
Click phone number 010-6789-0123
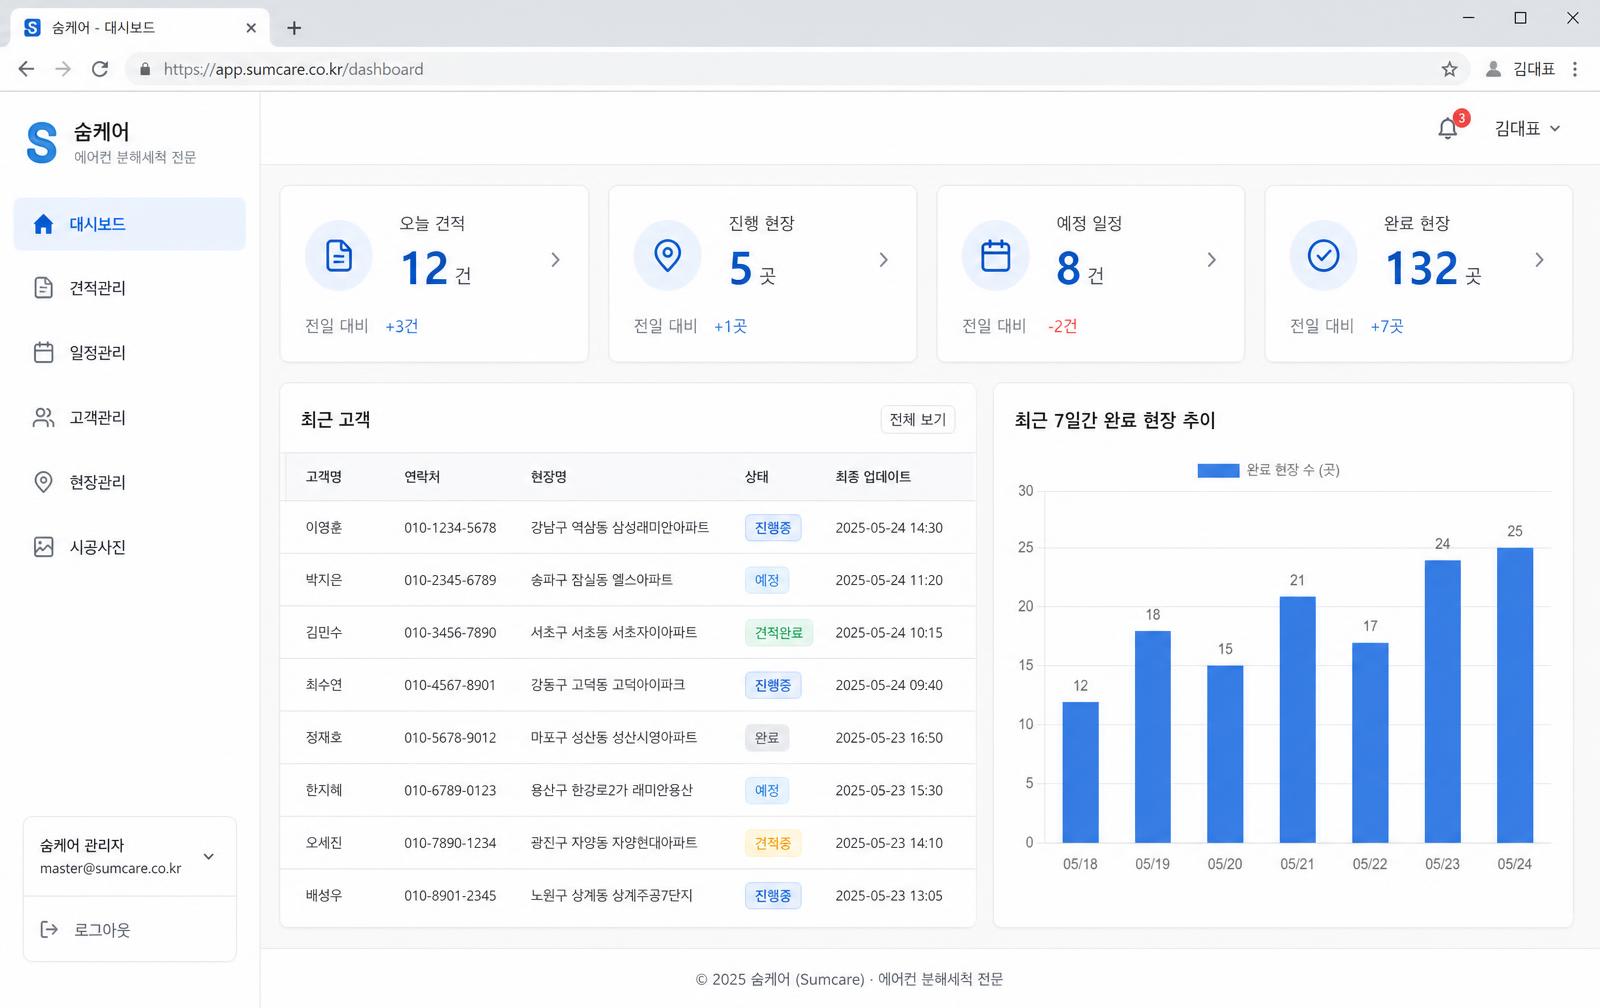[x=450, y=790]
